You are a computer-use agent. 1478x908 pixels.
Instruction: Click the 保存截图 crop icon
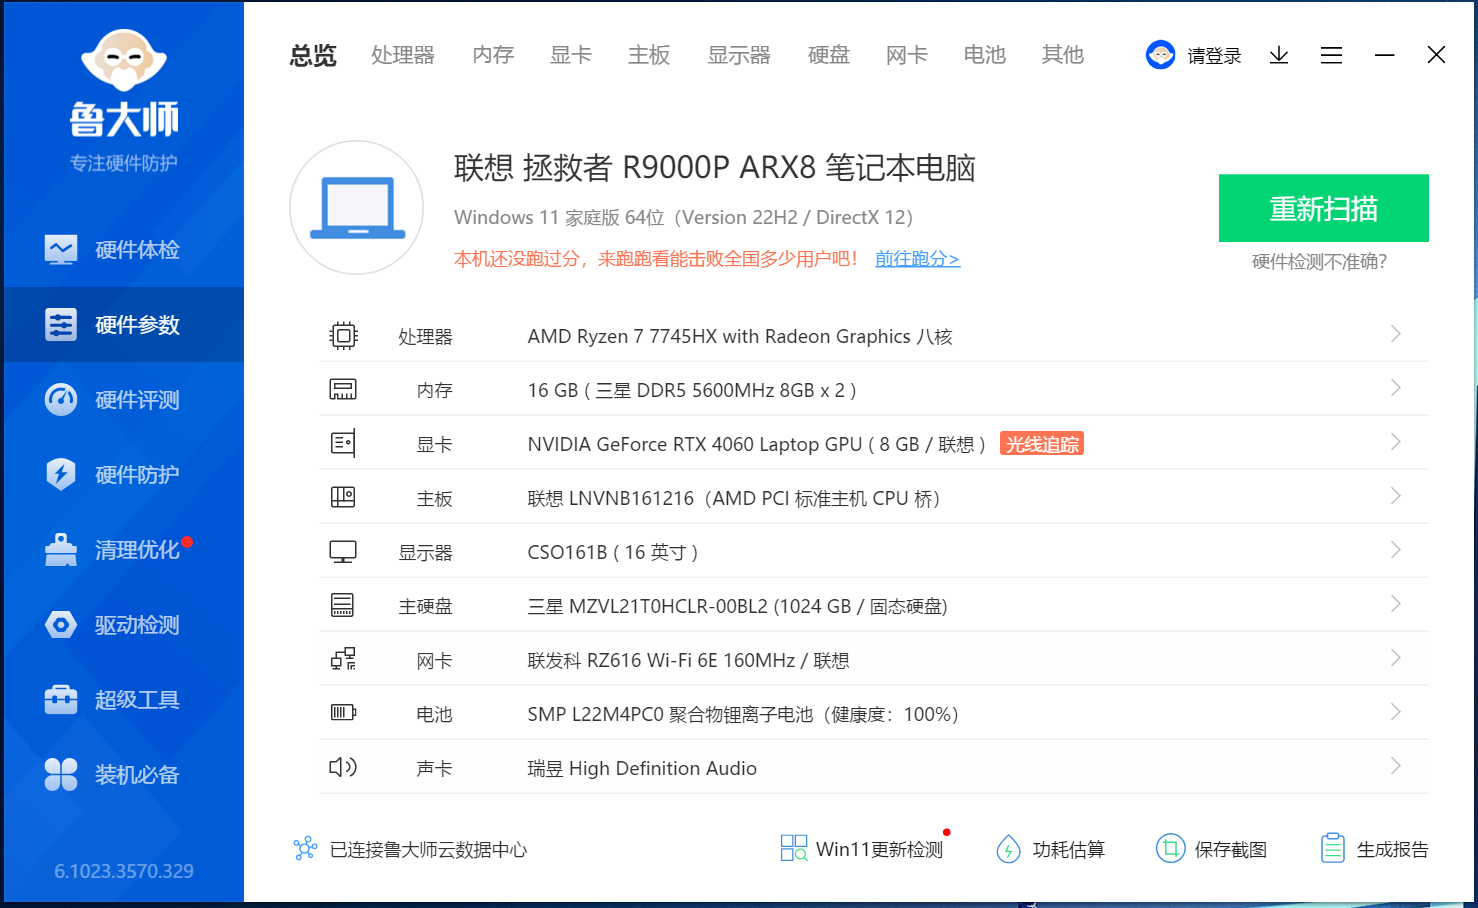1170,849
